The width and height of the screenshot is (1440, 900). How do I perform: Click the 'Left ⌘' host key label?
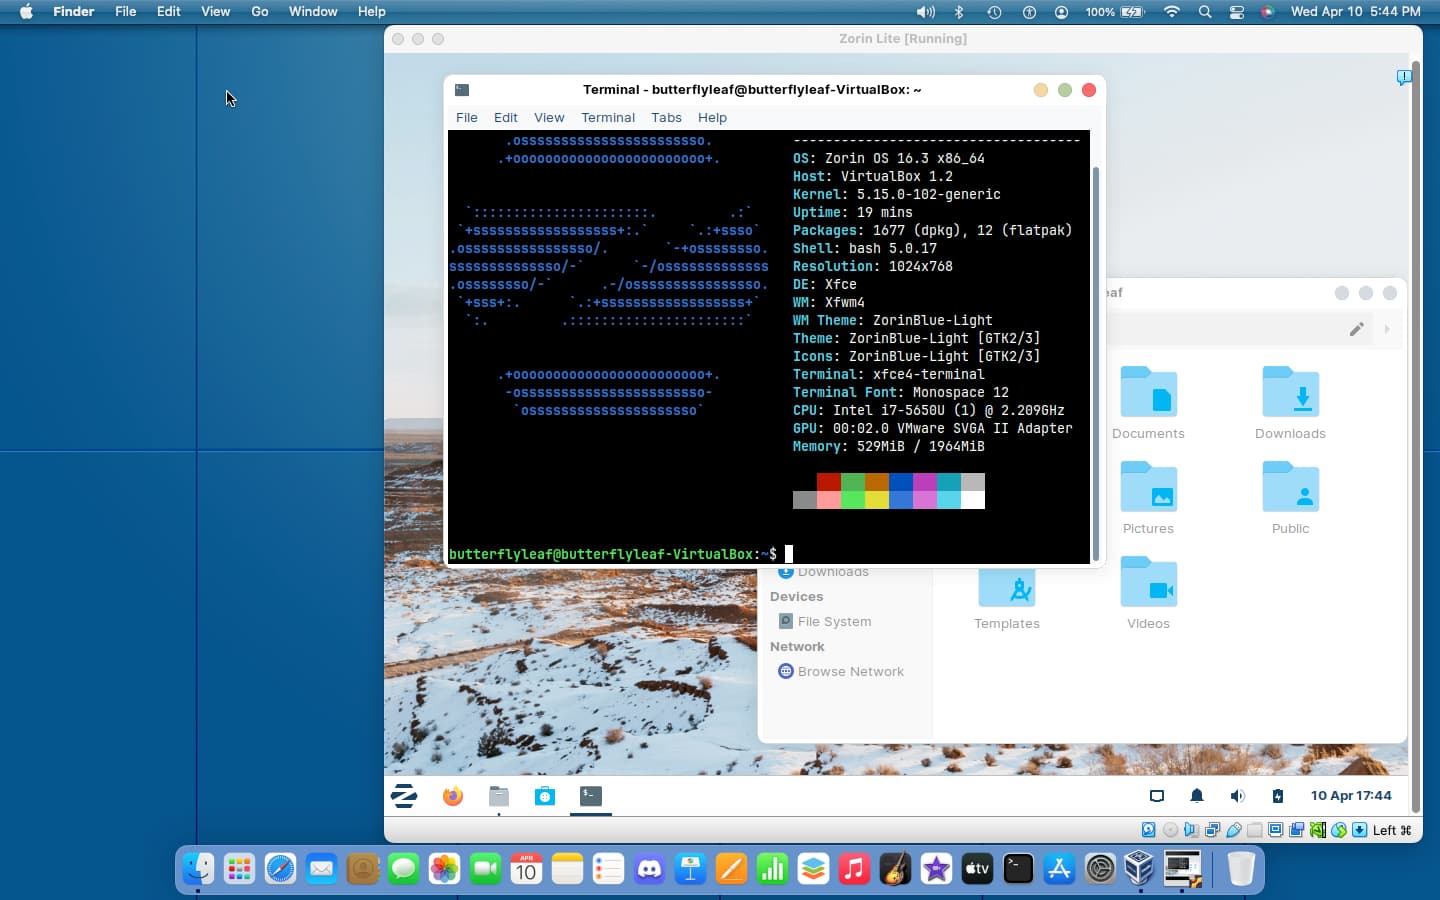coord(1392,830)
